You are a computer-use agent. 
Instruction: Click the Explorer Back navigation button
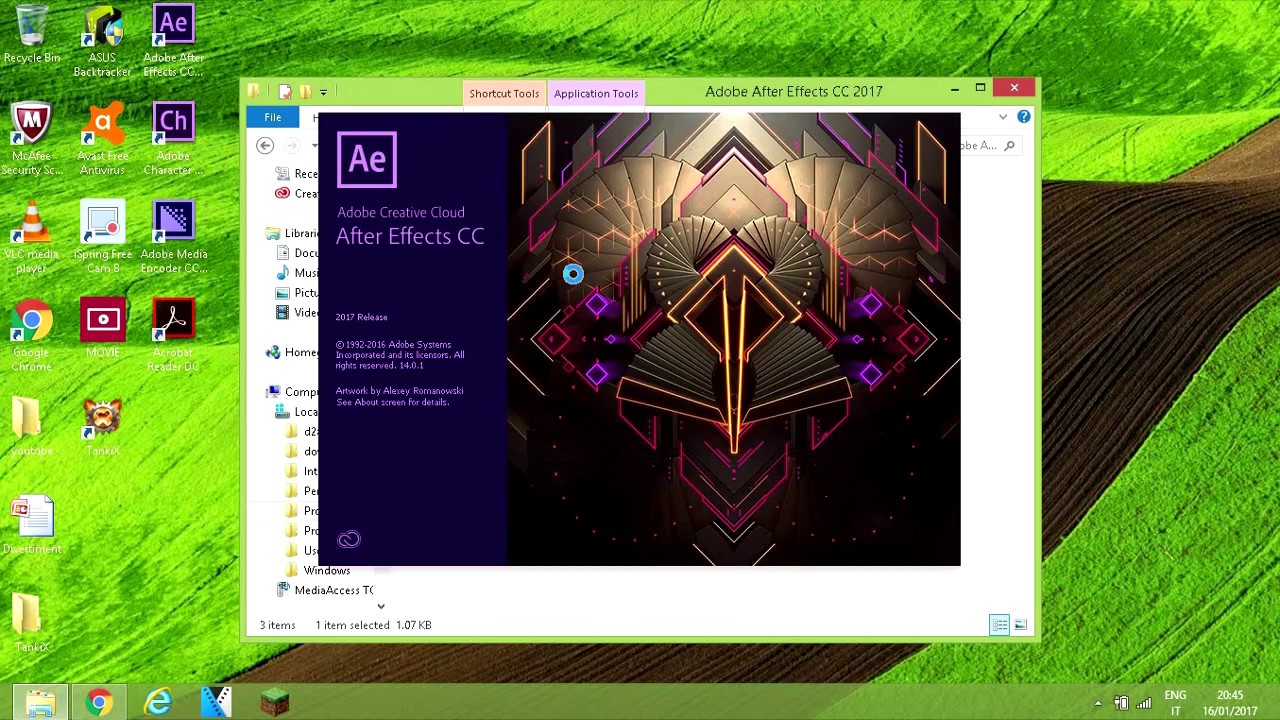[265, 146]
